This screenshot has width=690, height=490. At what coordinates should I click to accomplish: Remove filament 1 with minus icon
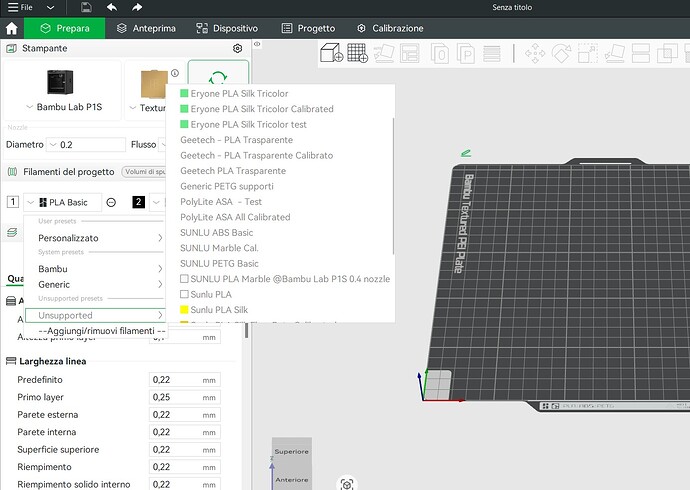tap(111, 202)
